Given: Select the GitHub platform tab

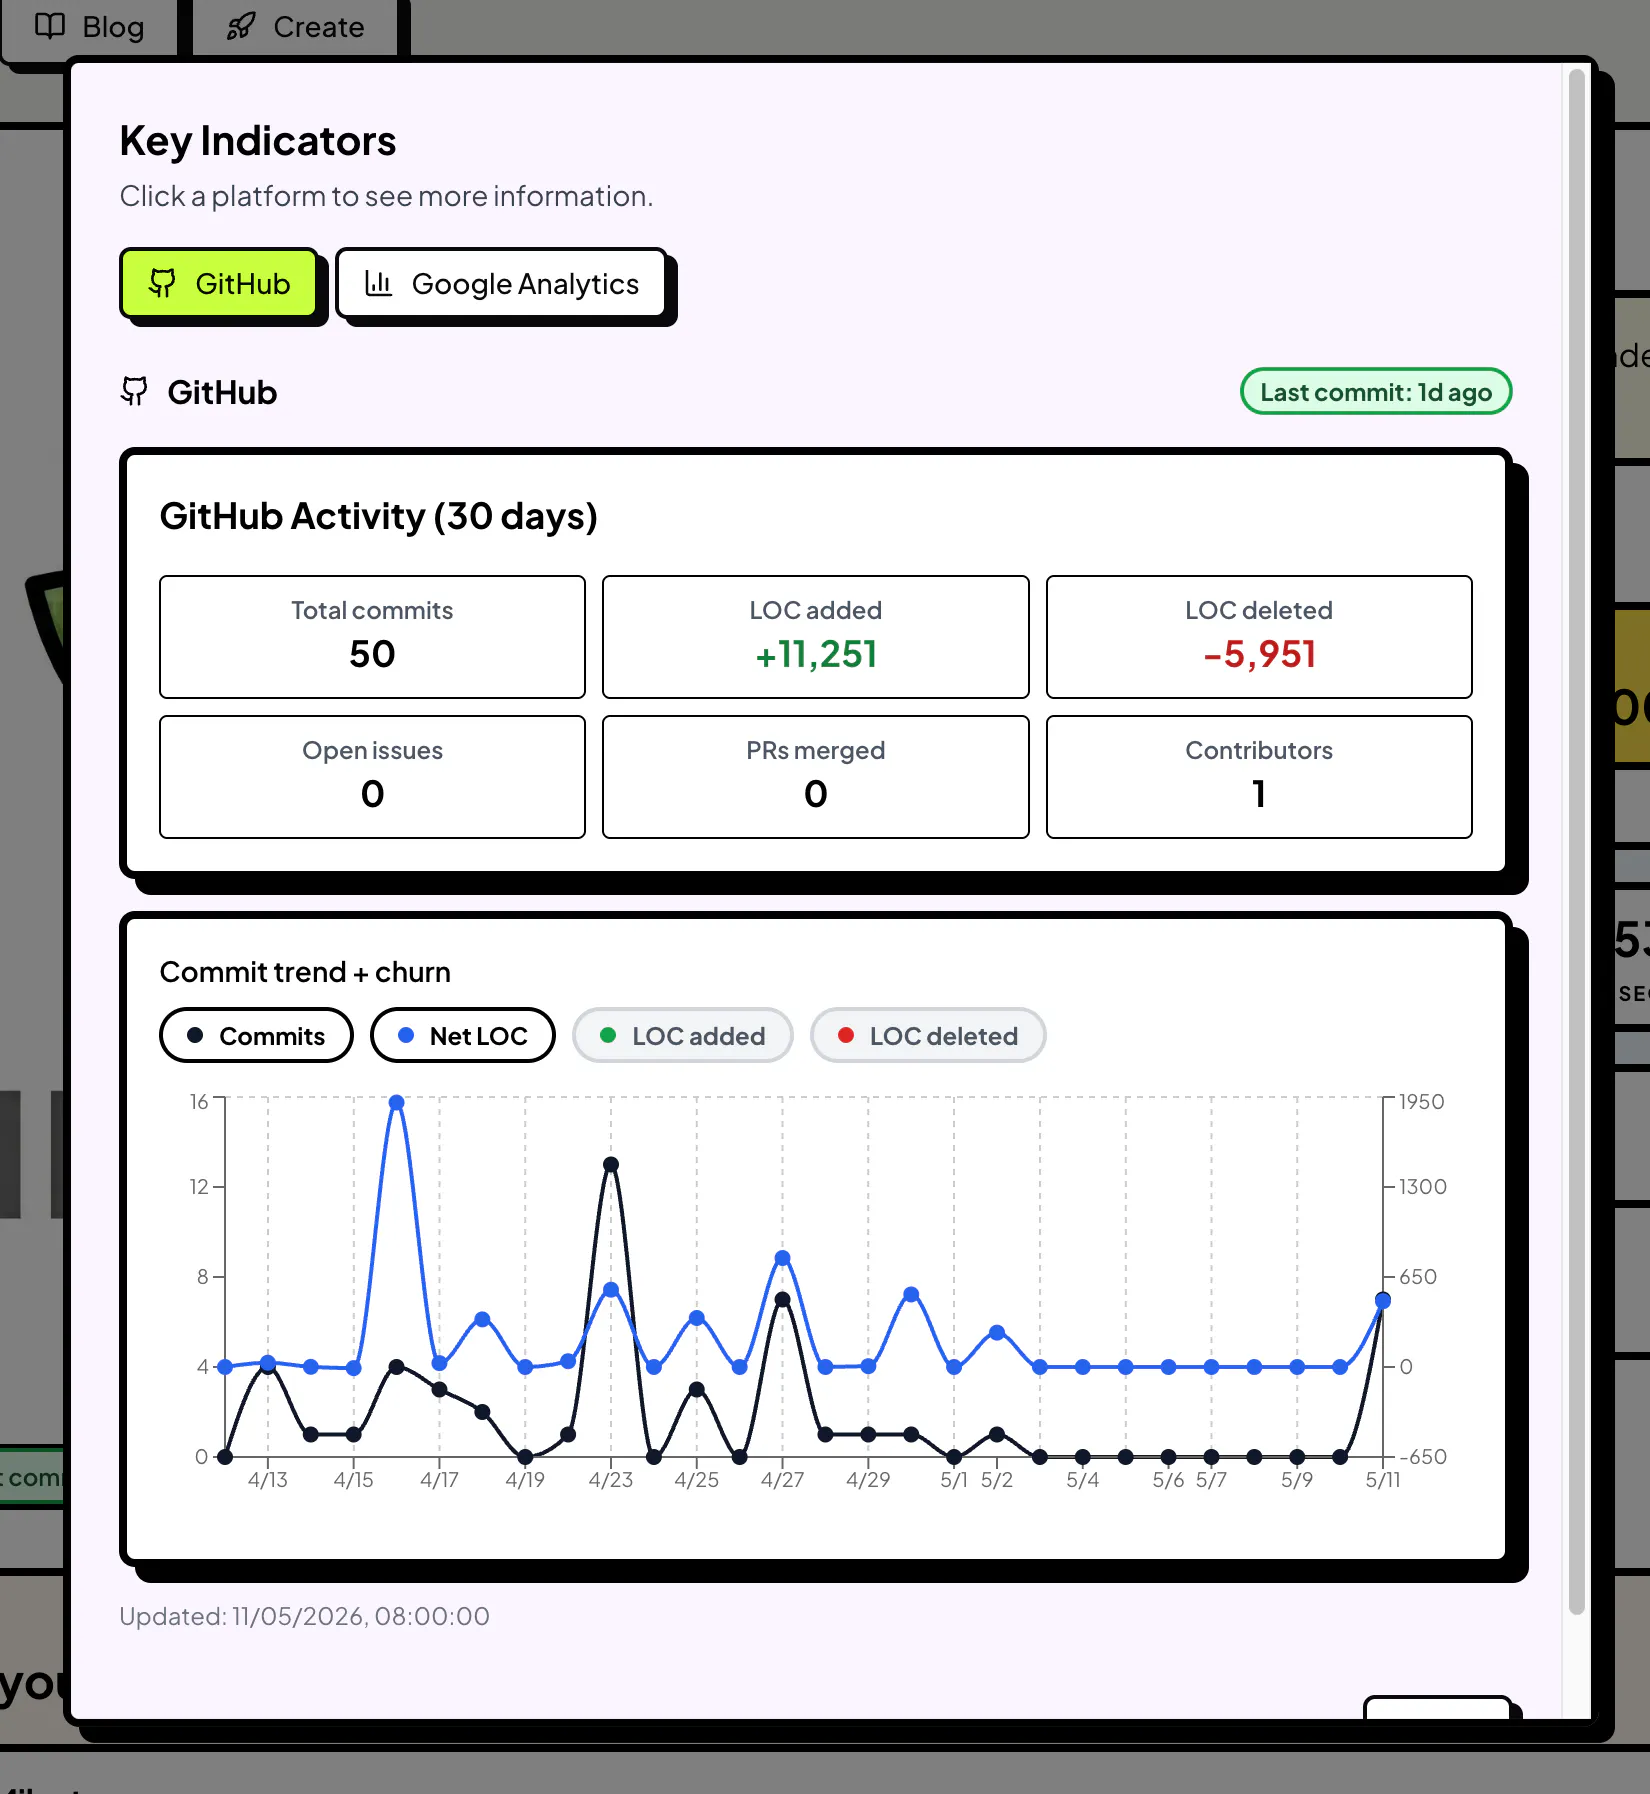Looking at the screenshot, I should click(219, 284).
